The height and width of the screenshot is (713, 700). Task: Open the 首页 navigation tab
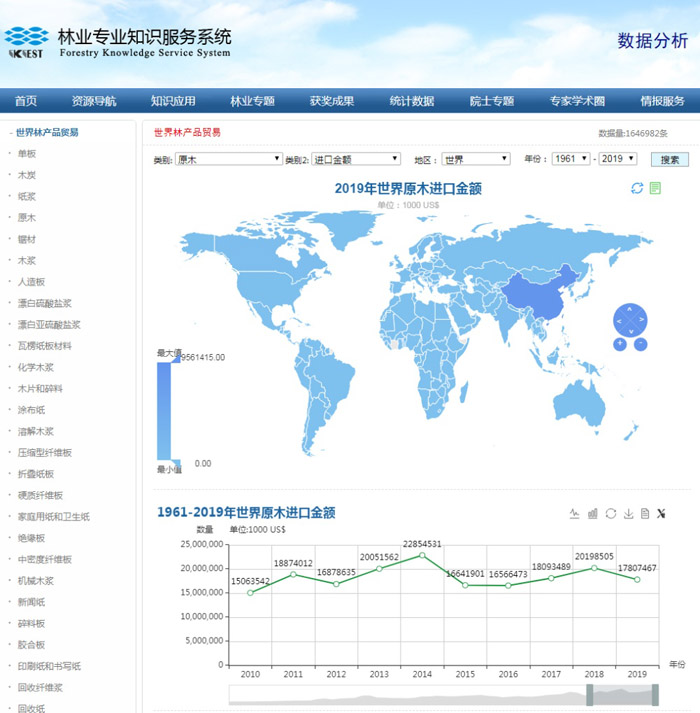tap(26, 100)
